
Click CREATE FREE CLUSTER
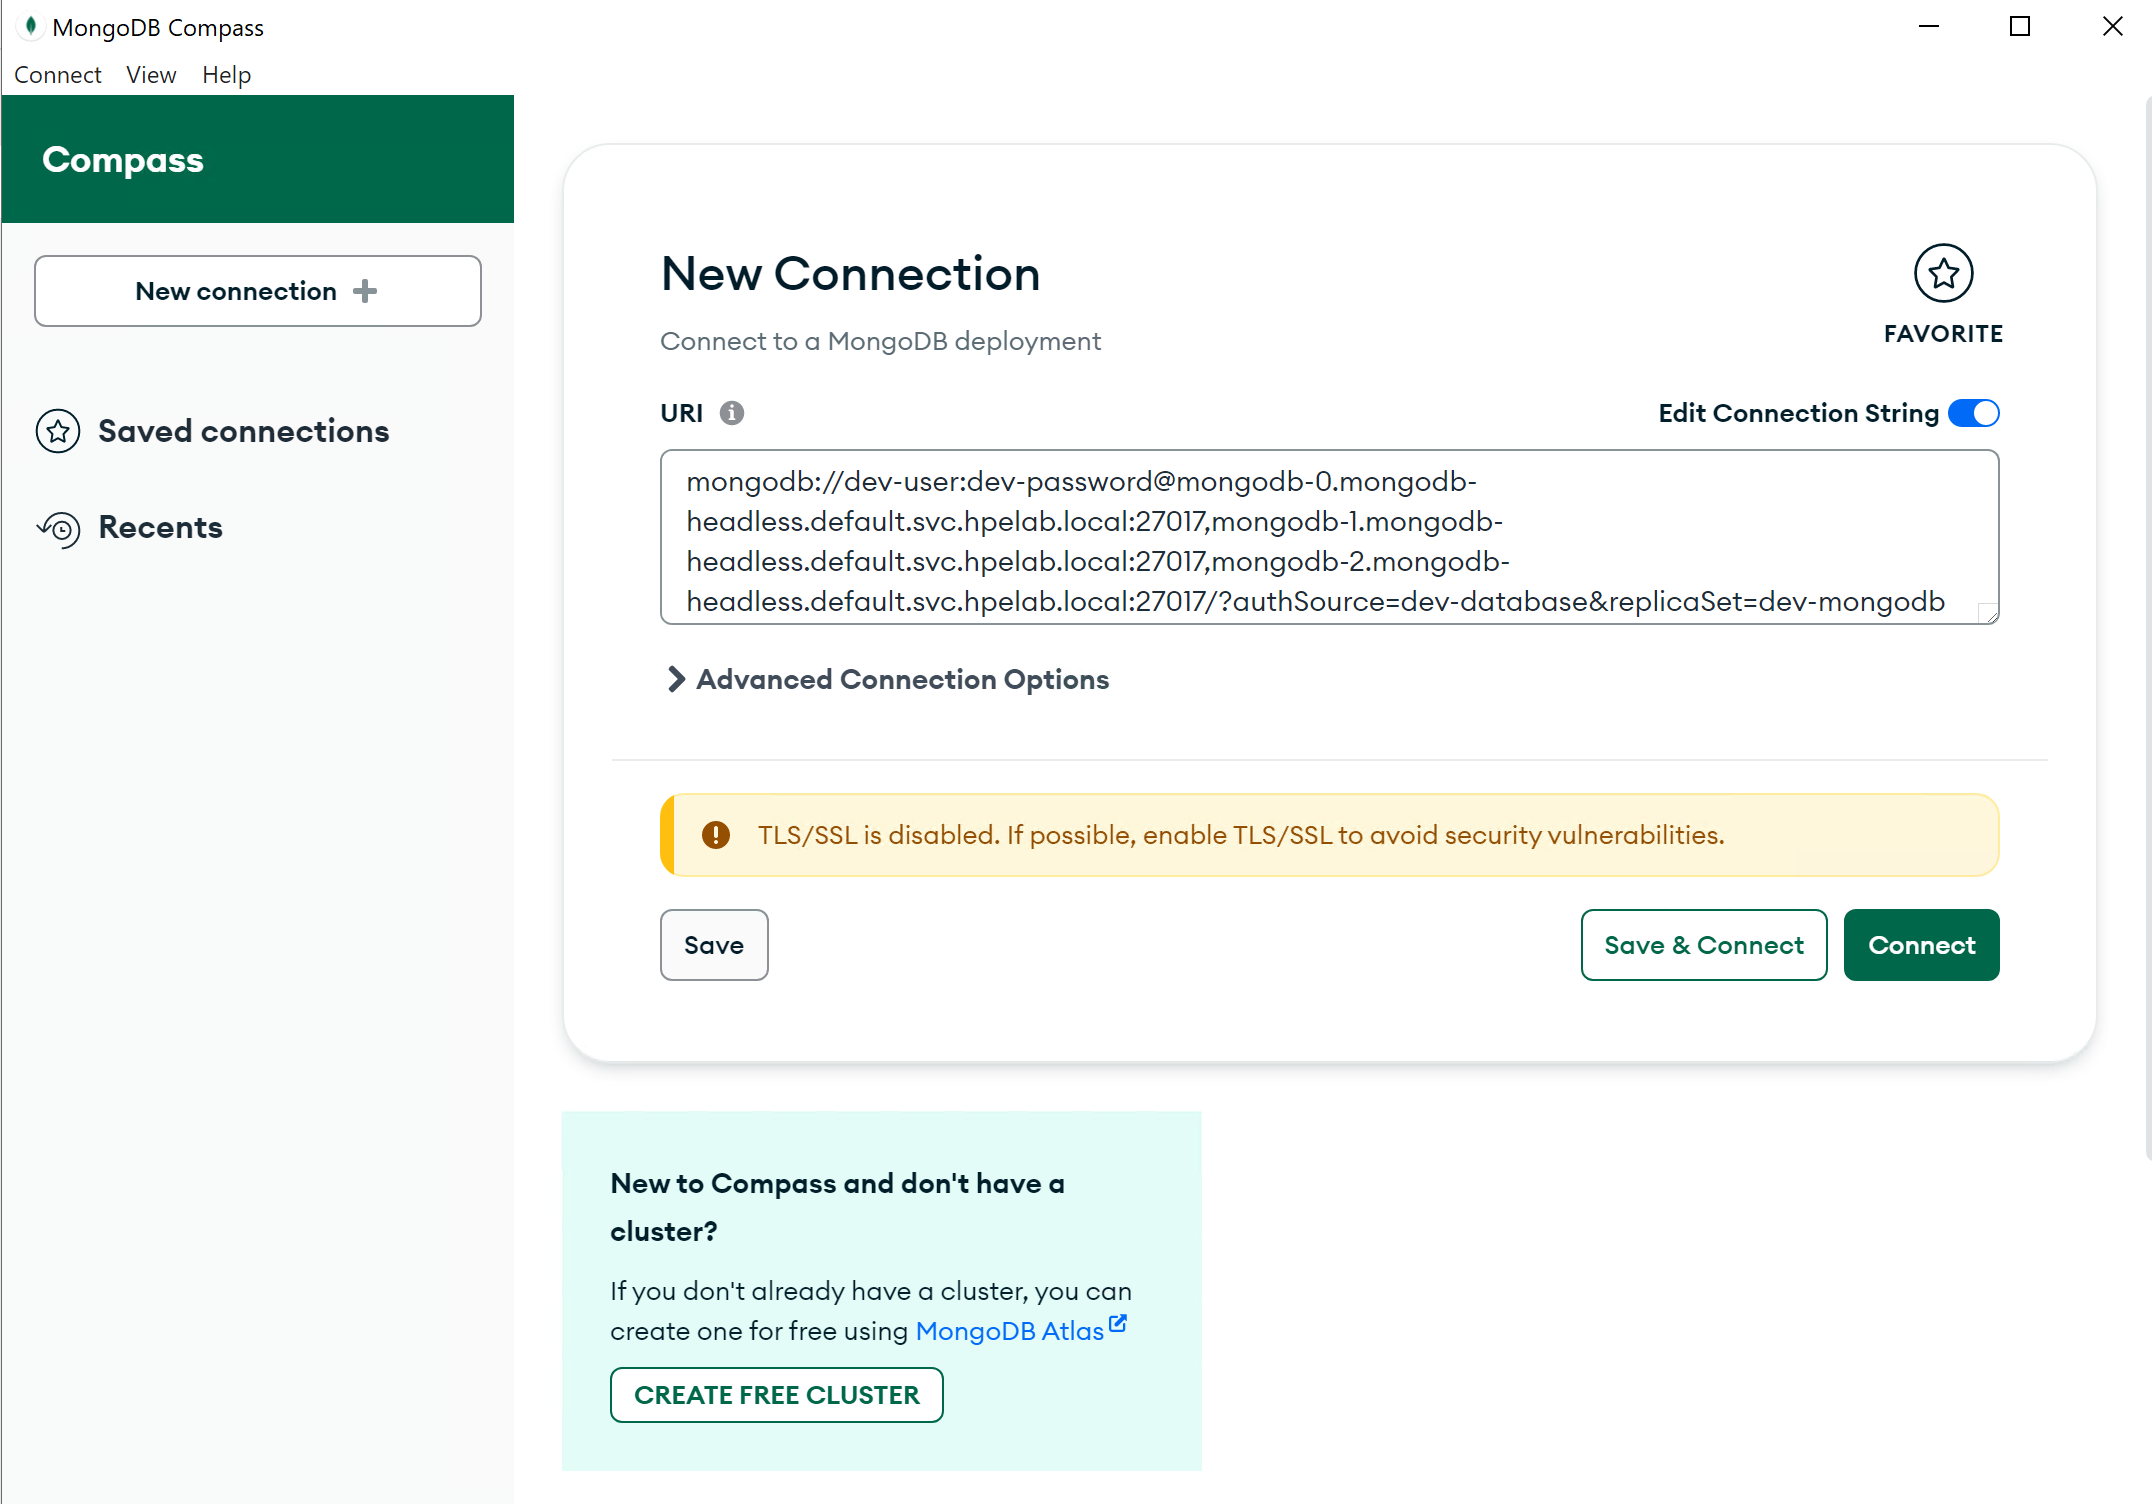[776, 1394]
